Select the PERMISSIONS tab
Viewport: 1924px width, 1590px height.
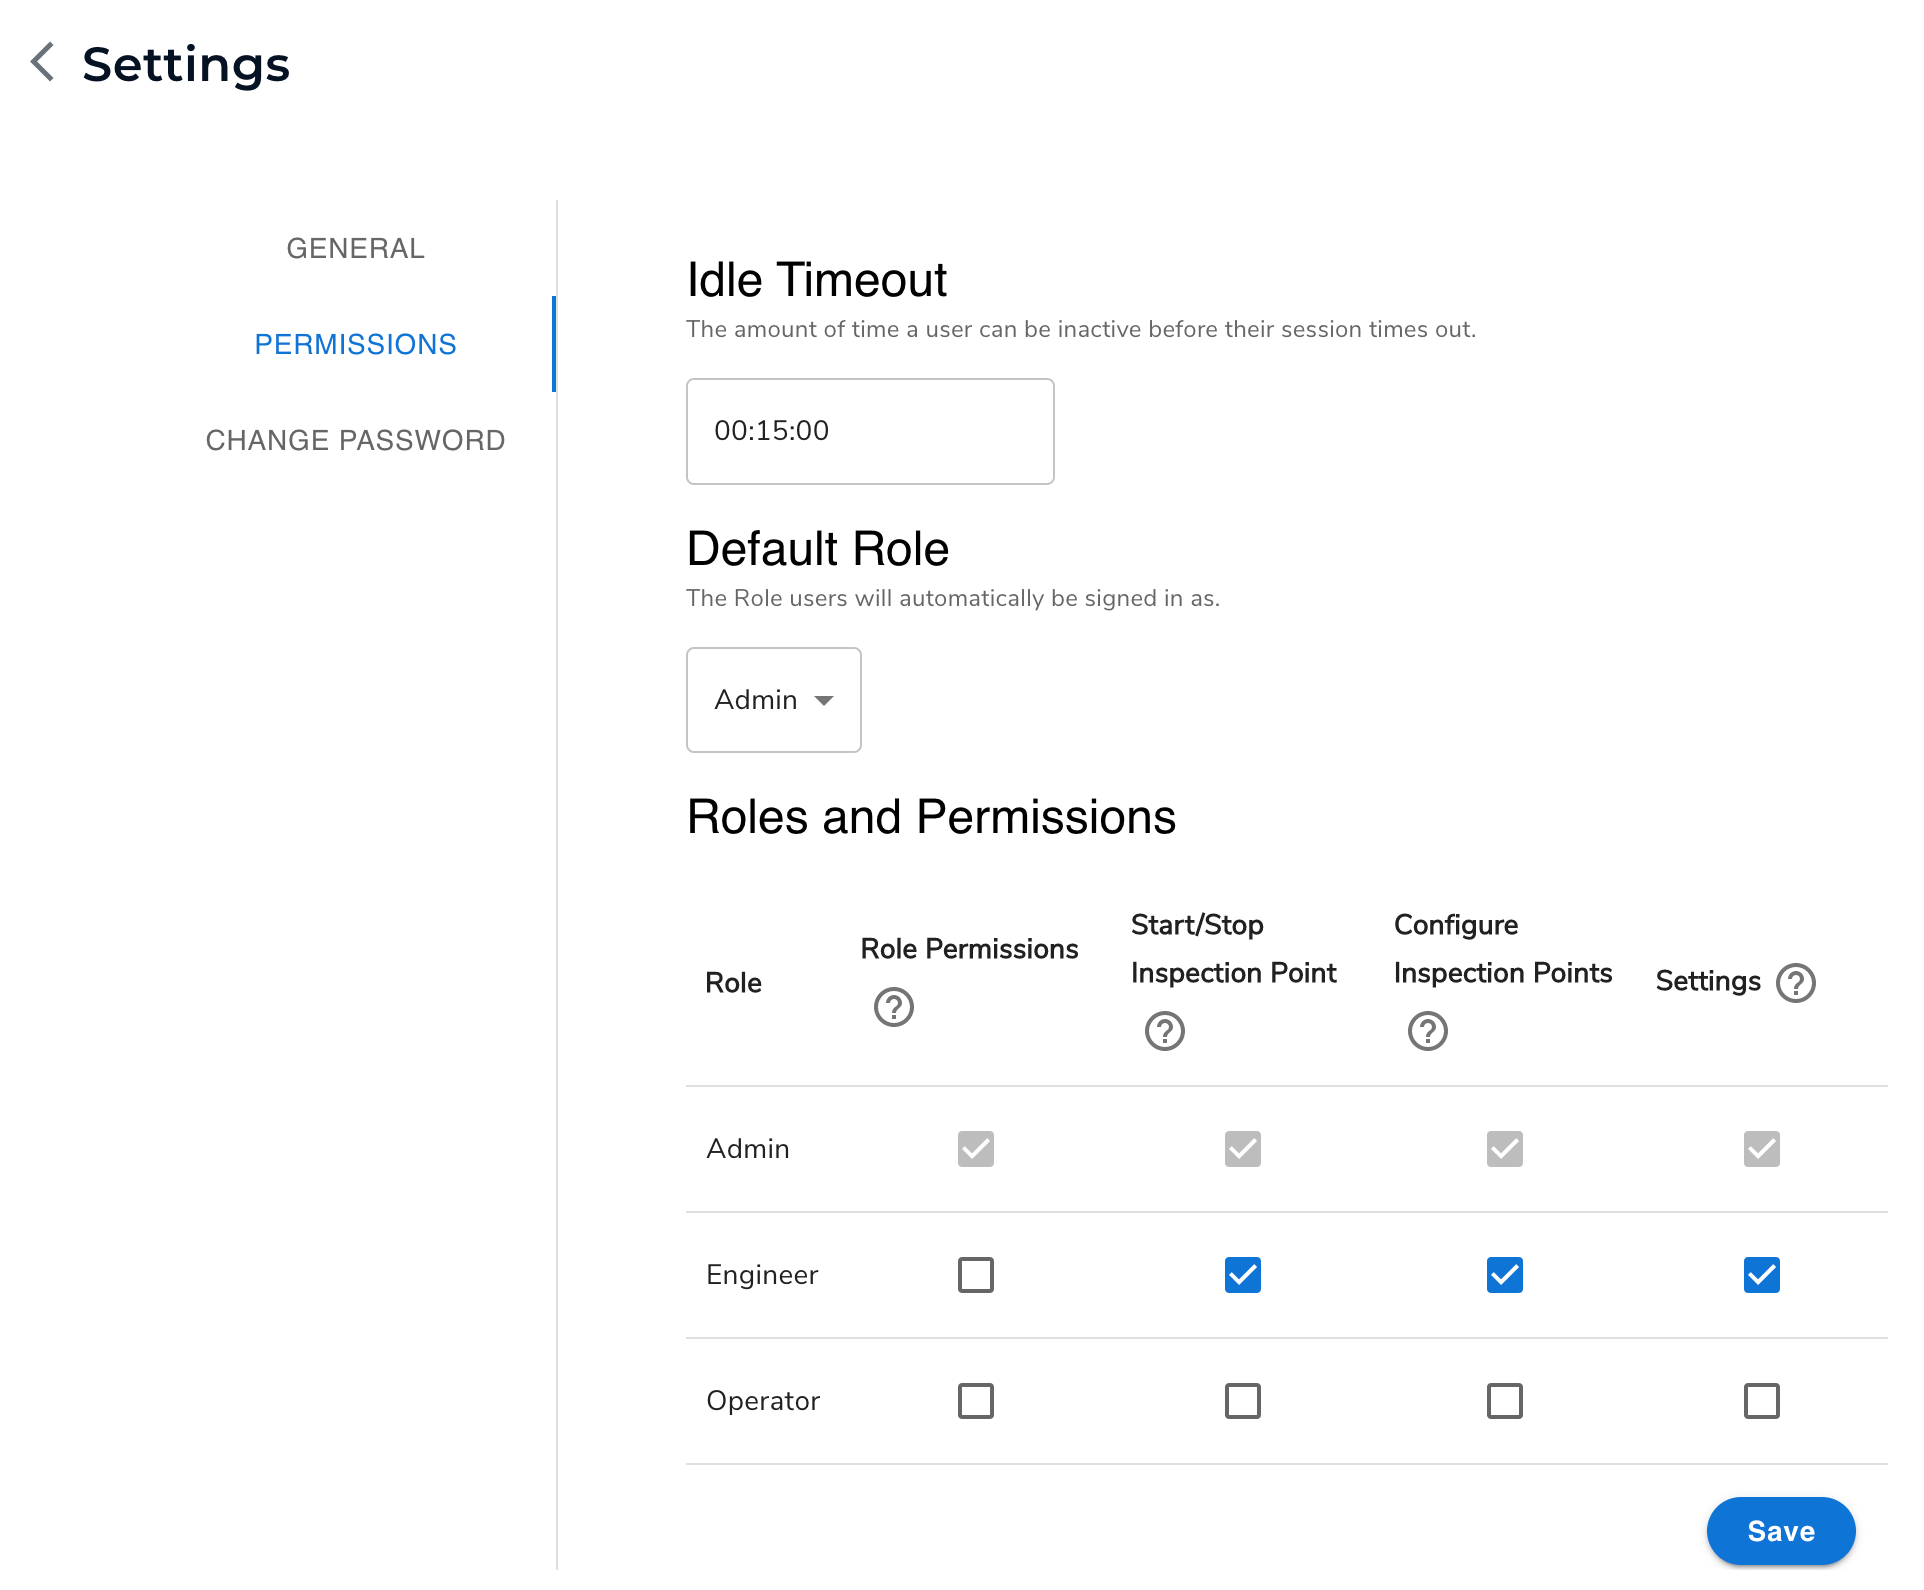pos(355,343)
